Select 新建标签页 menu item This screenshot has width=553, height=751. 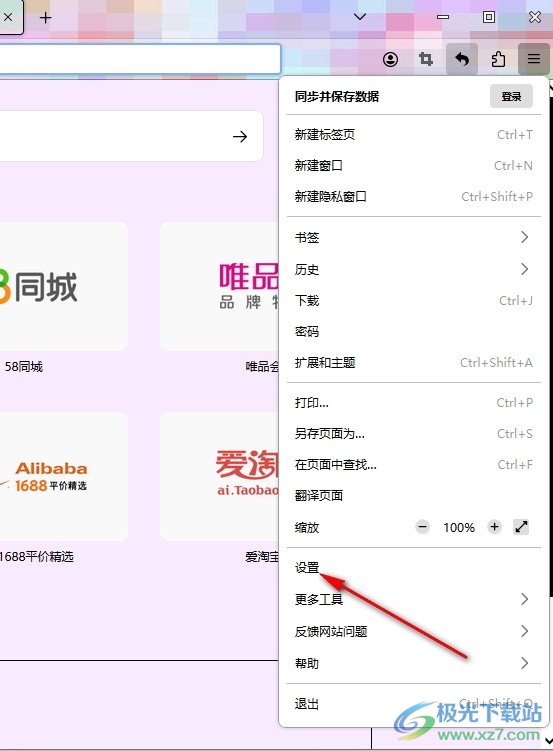(414, 135)
